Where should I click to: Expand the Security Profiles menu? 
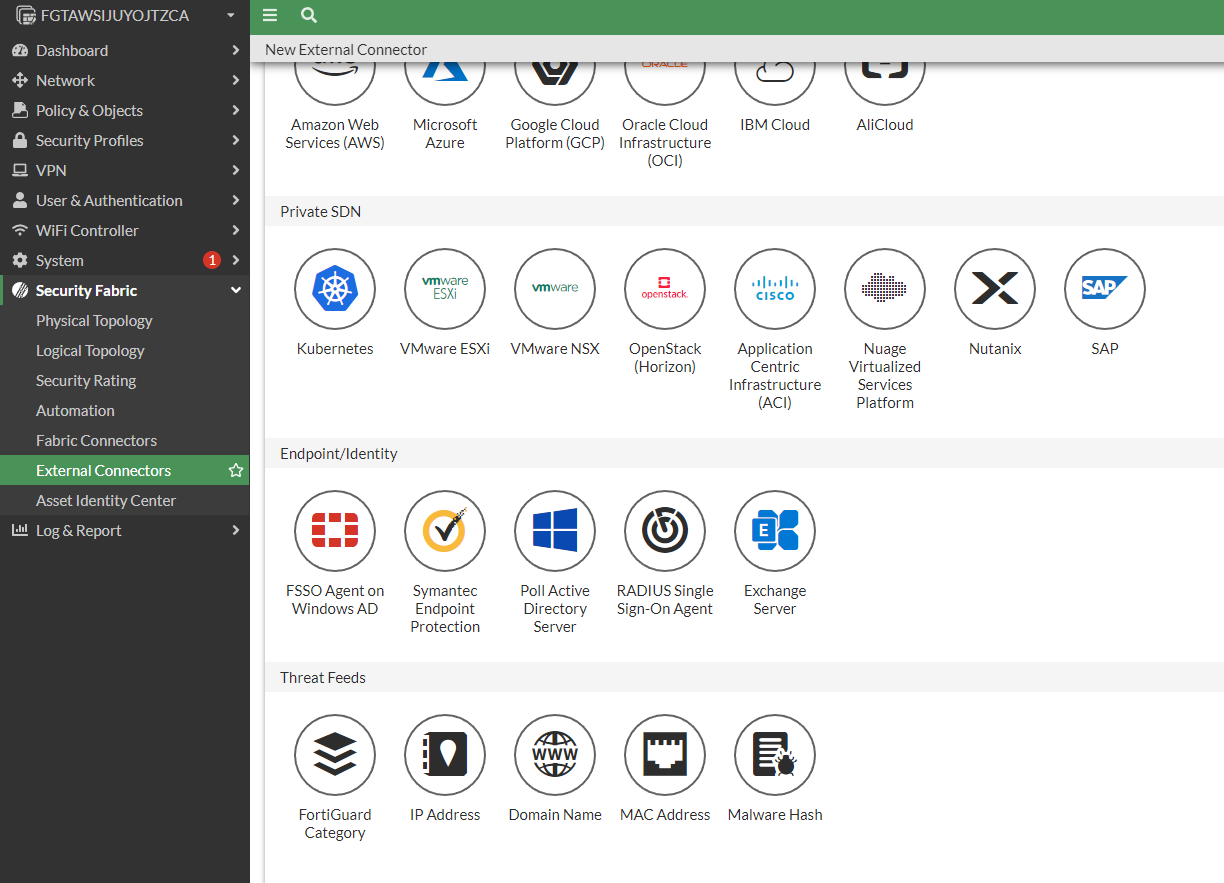tap(125, 140)
